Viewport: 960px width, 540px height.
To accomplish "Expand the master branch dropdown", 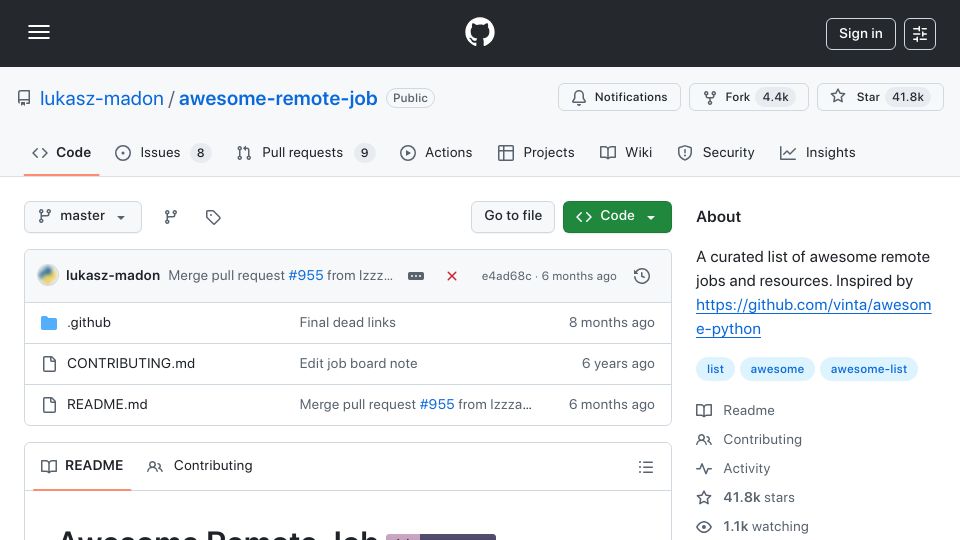I will [x=83, y=217].
